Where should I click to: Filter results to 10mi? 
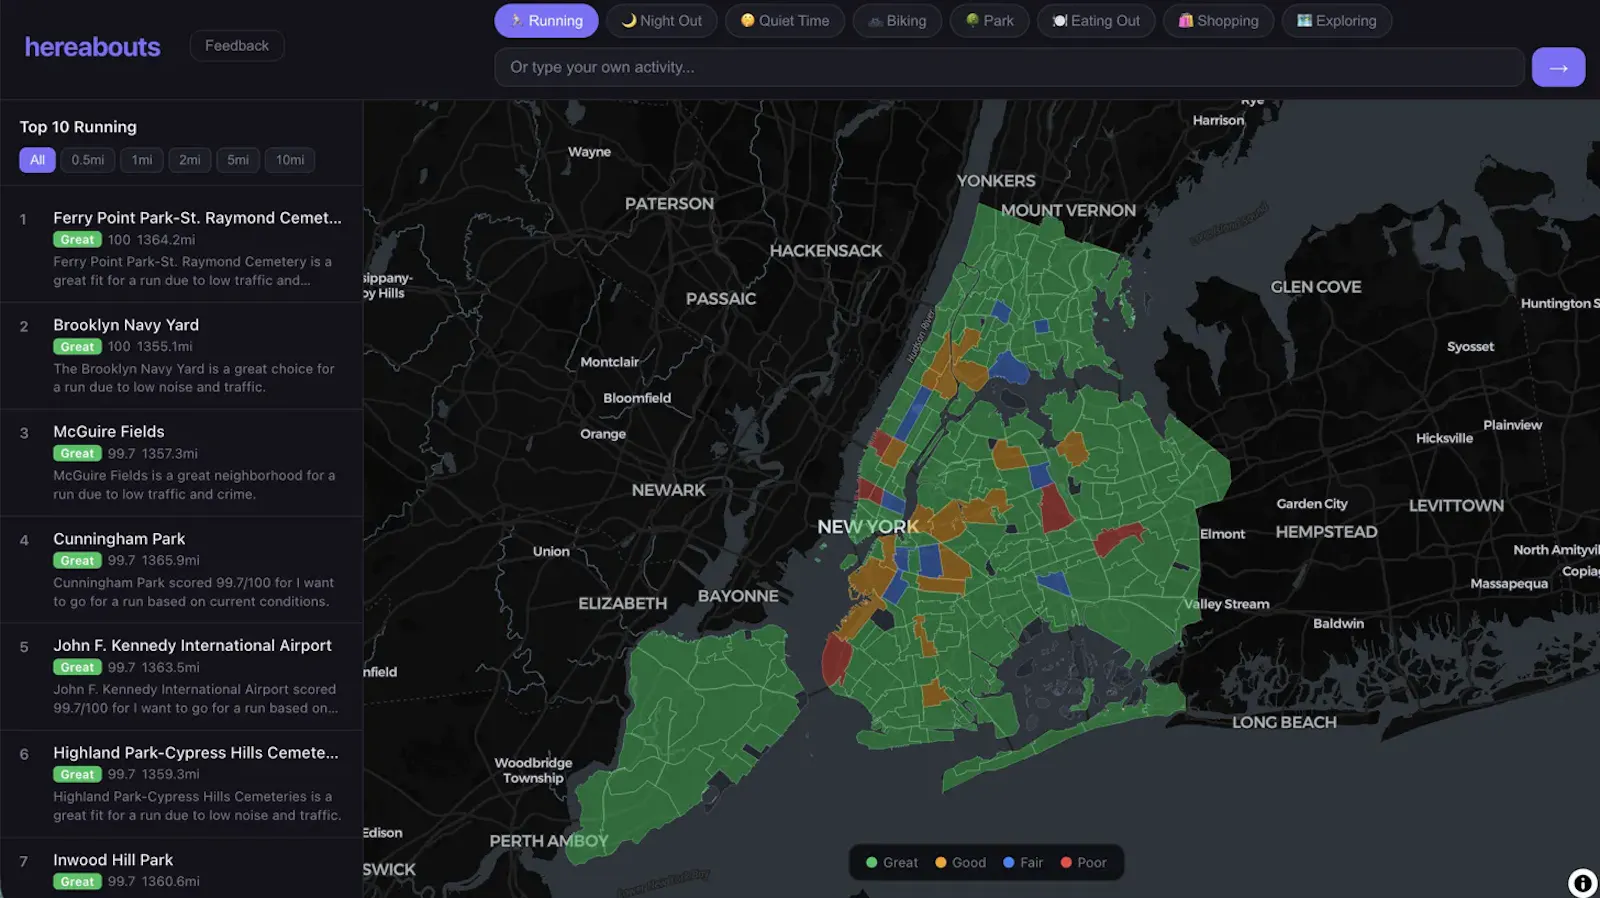coord(290,160)
